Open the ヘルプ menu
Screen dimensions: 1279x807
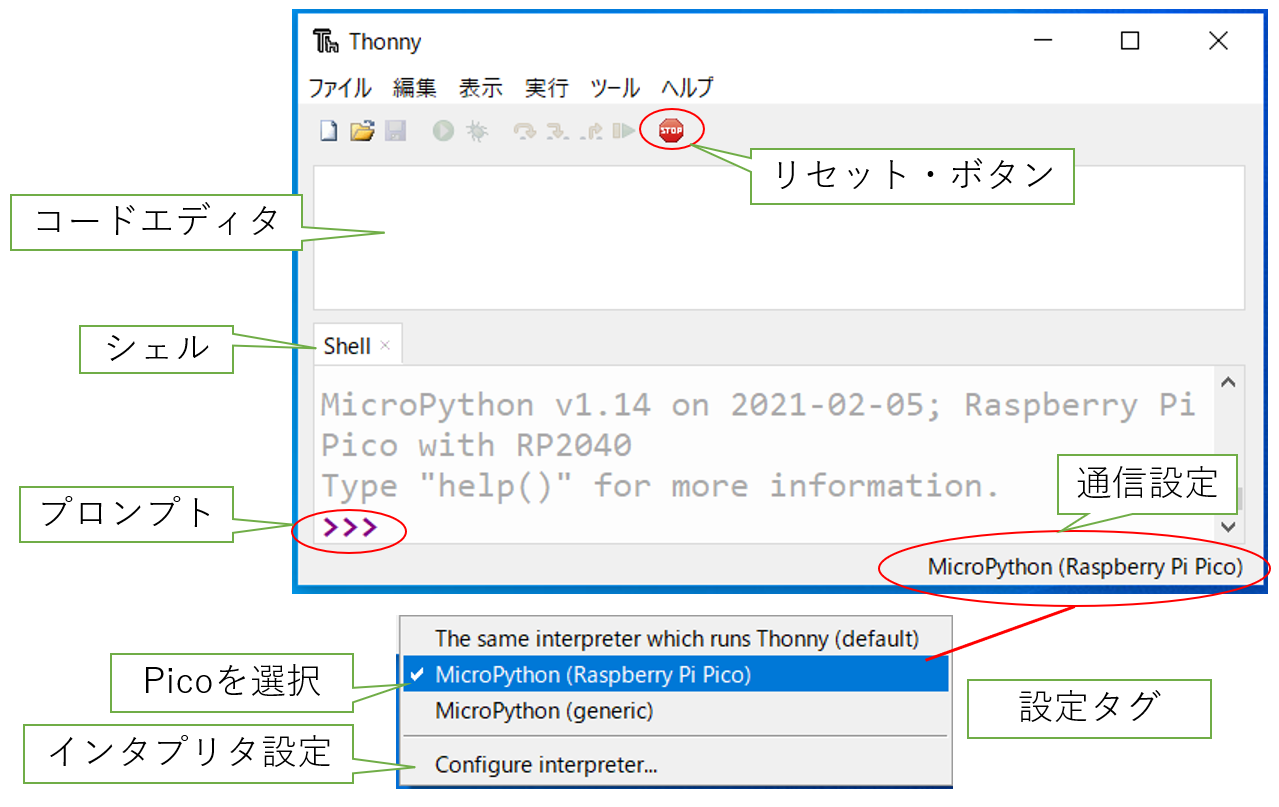coord(688,88)
